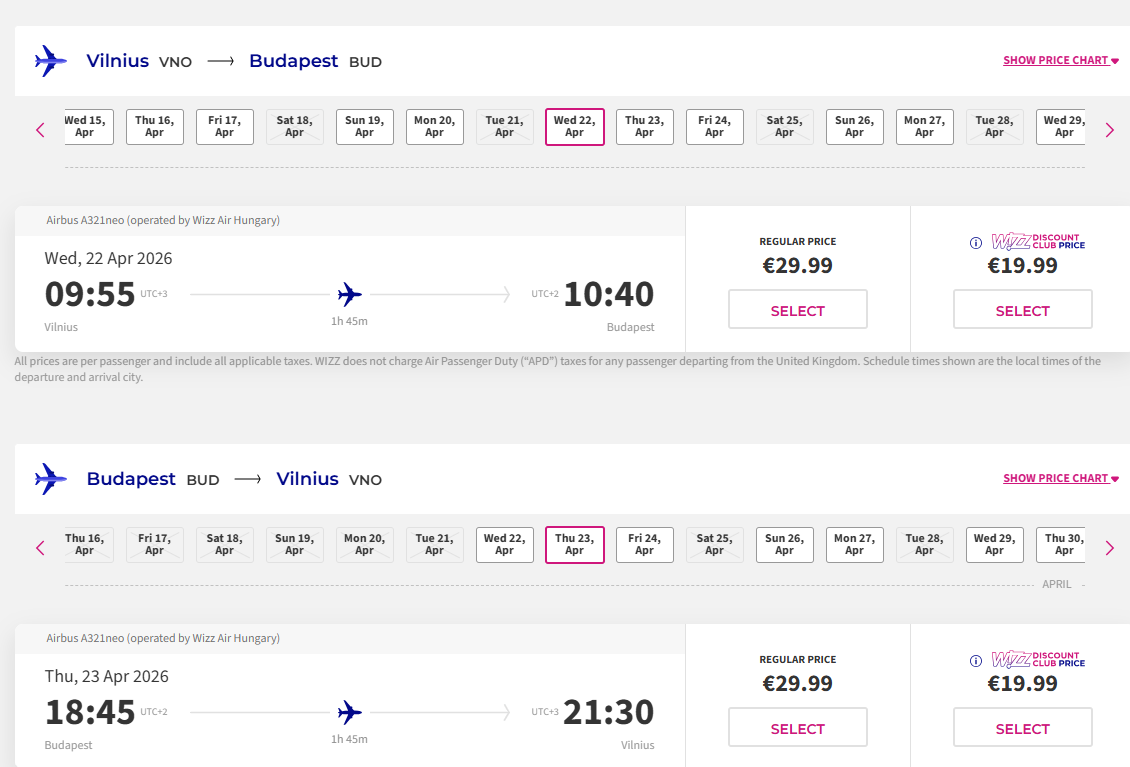Open info icon for outbound WIZZ Discount Club
The height and width of the screenshot is (767, 1130).
pos(976,243)
